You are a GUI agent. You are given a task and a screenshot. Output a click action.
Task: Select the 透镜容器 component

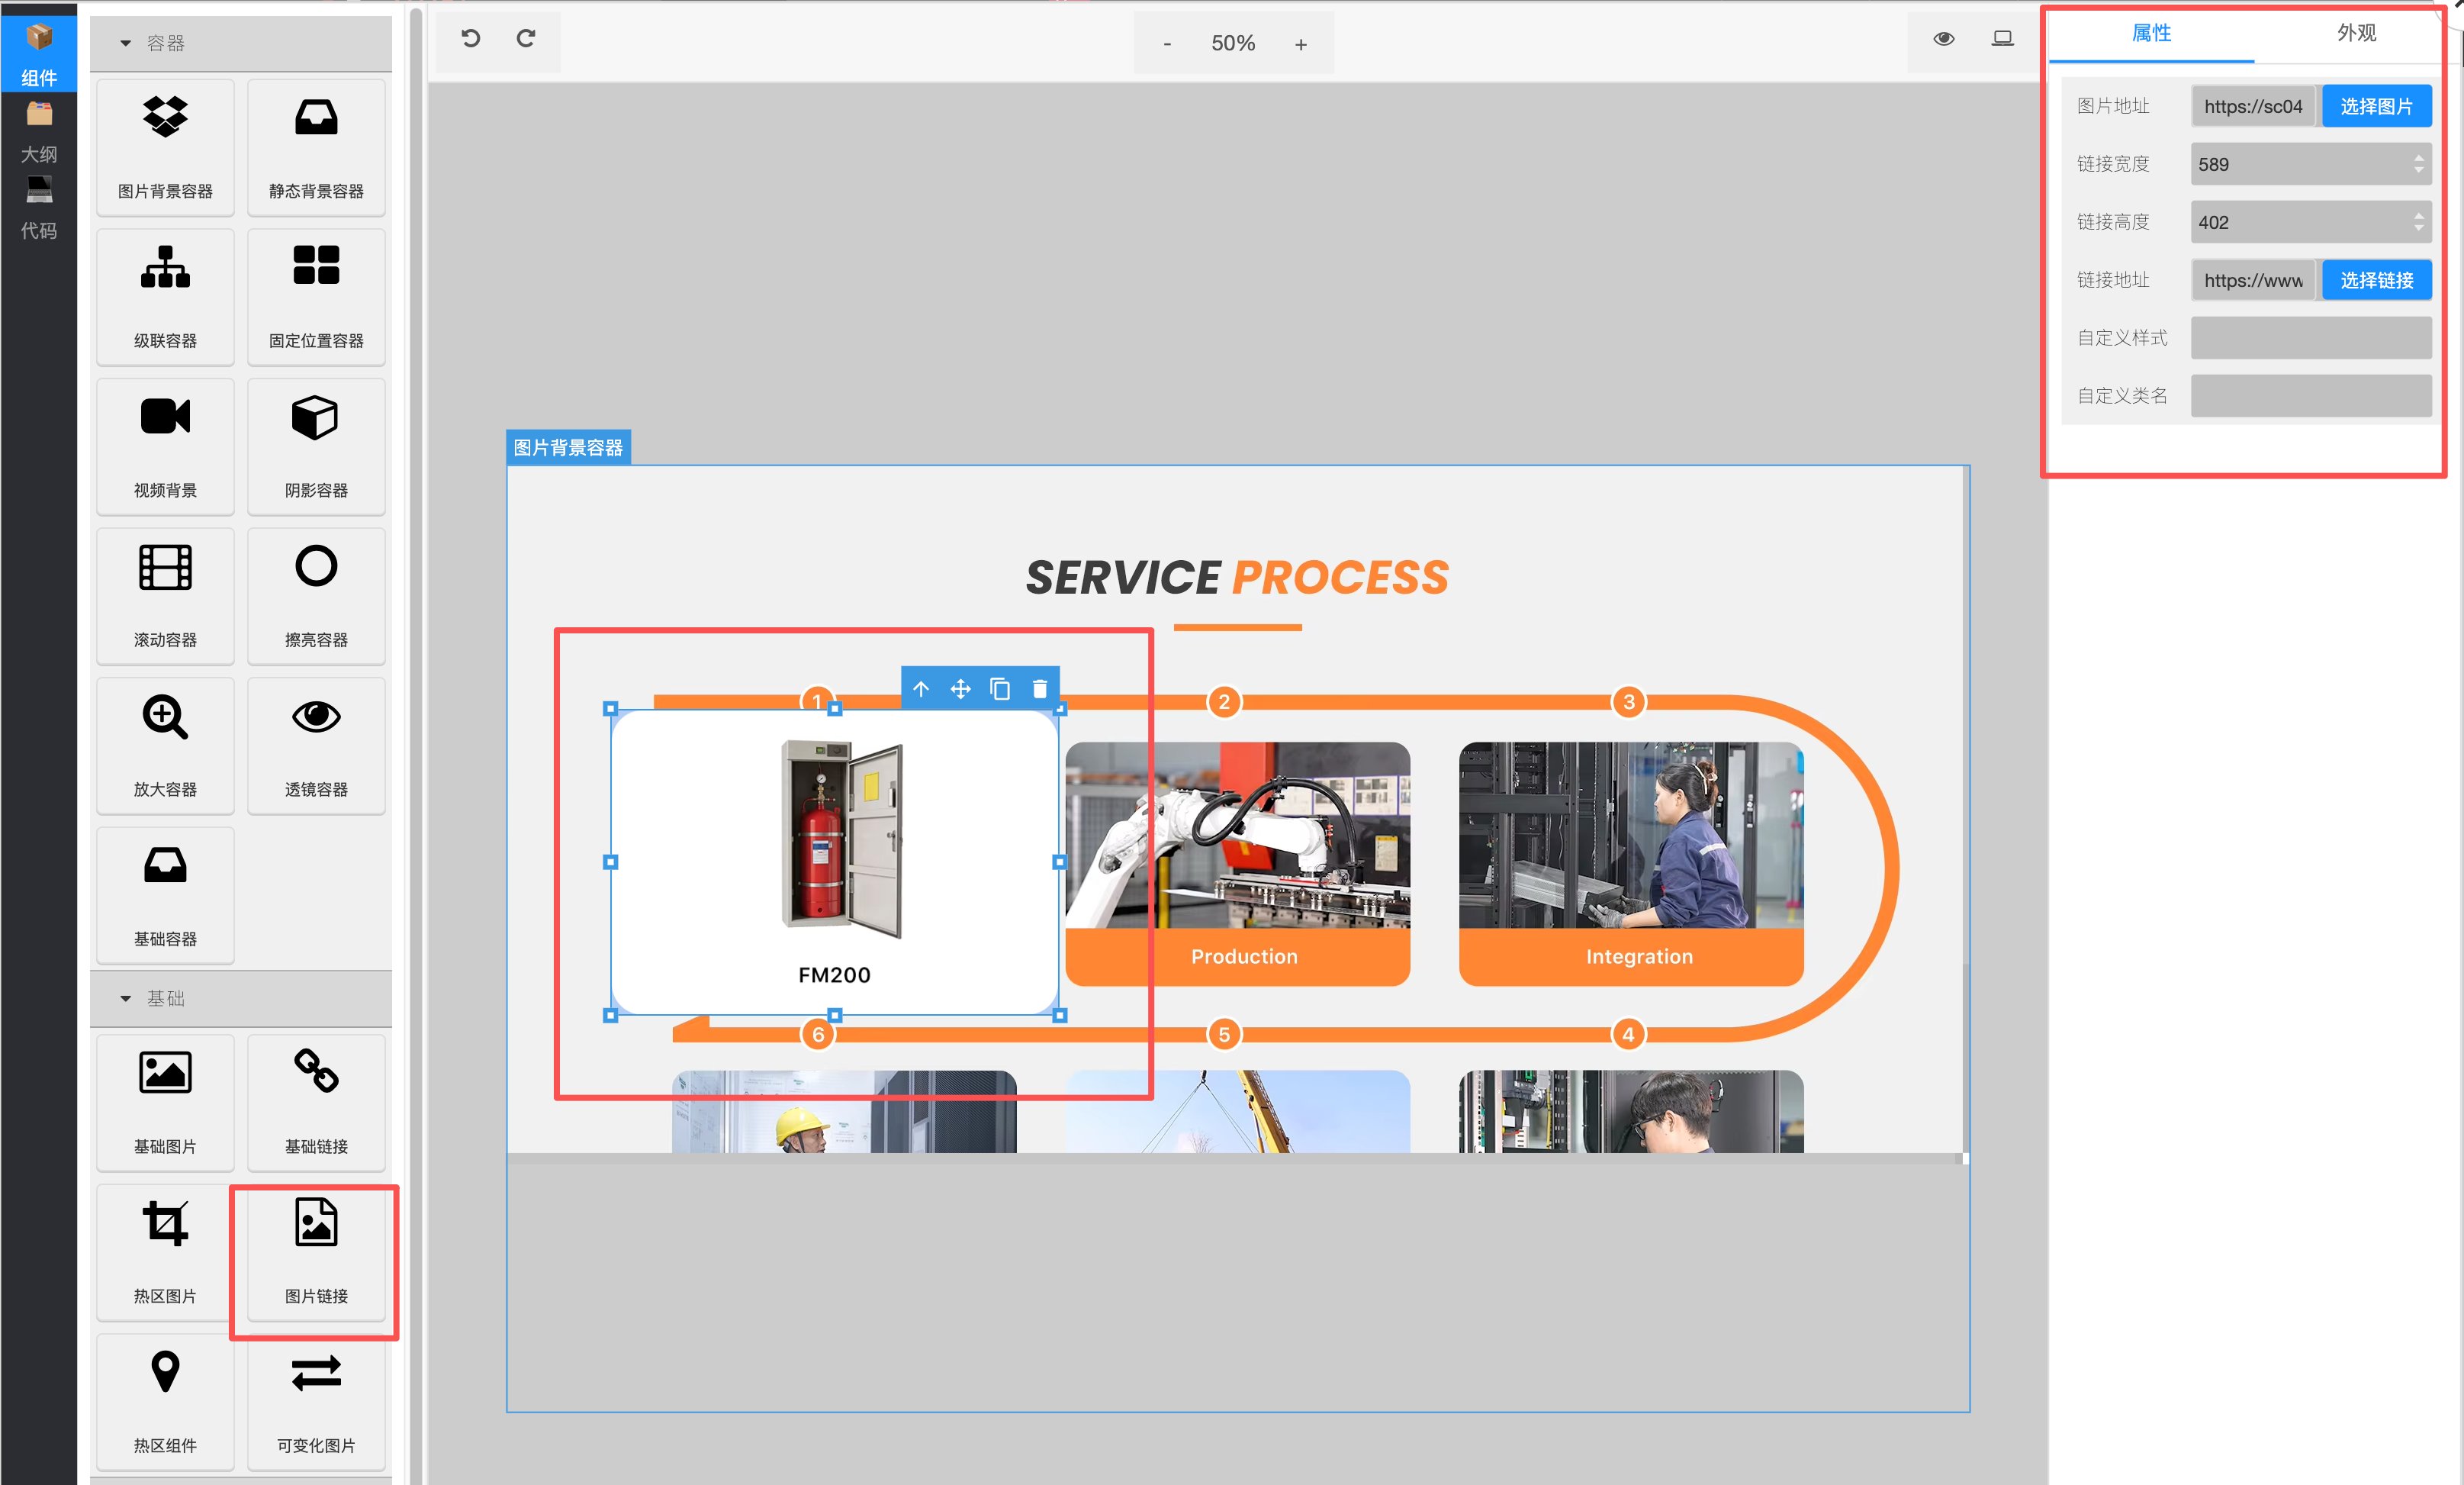(x=316, y=745)
